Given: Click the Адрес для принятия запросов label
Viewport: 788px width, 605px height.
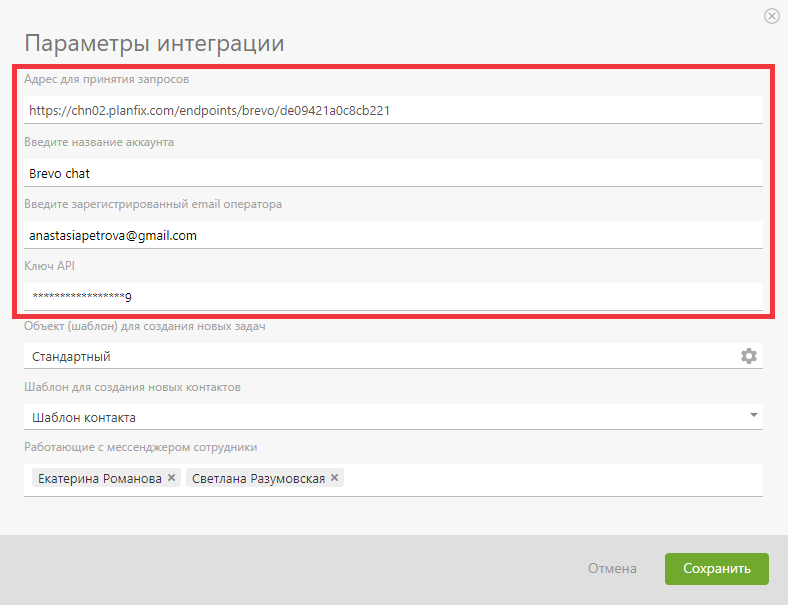Looking at the screenshot, I should (107, 79).
